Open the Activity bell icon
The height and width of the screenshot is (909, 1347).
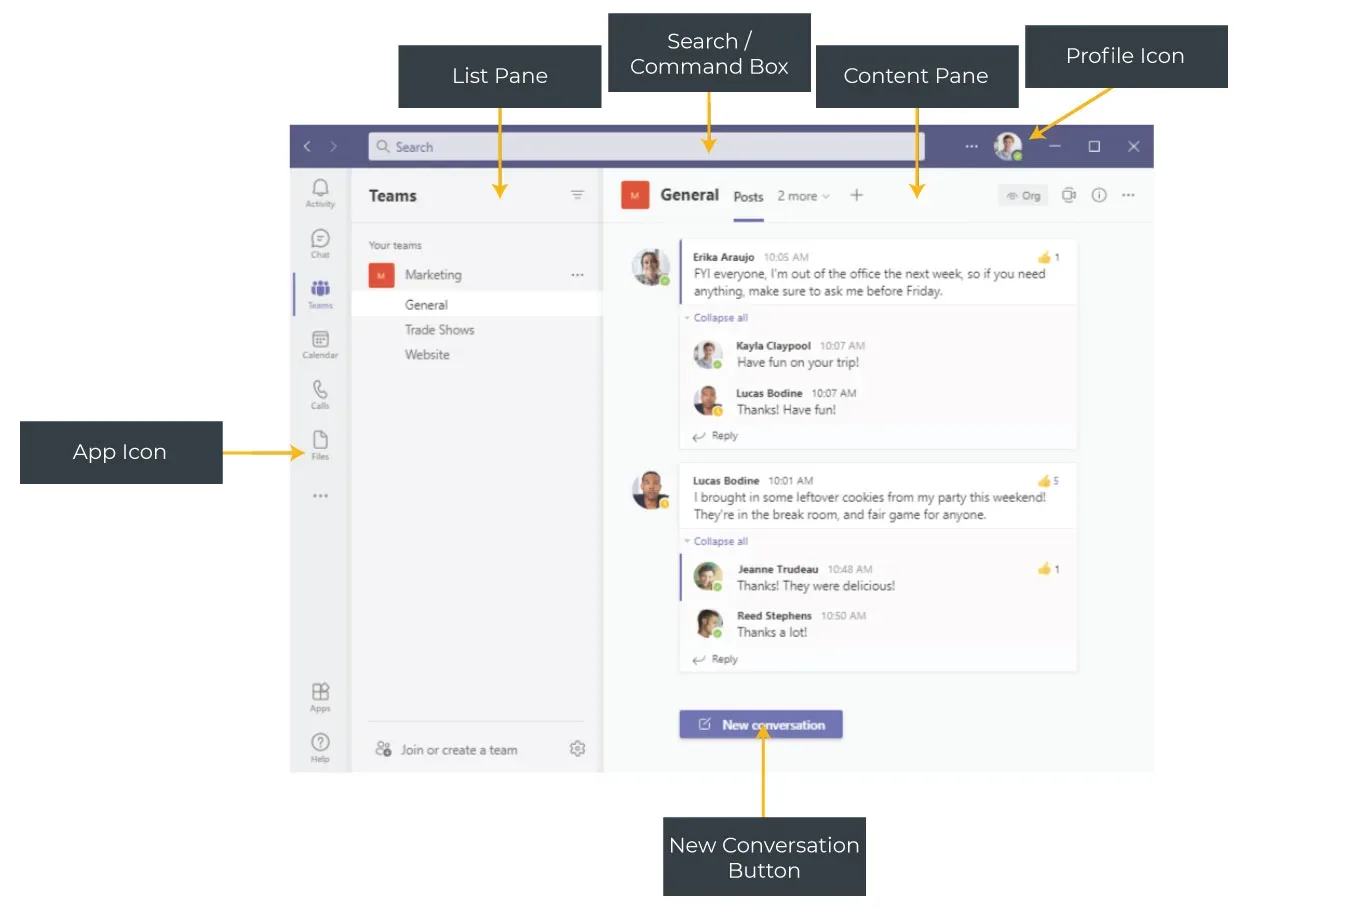pyautogui.click(x=320, y=190)
